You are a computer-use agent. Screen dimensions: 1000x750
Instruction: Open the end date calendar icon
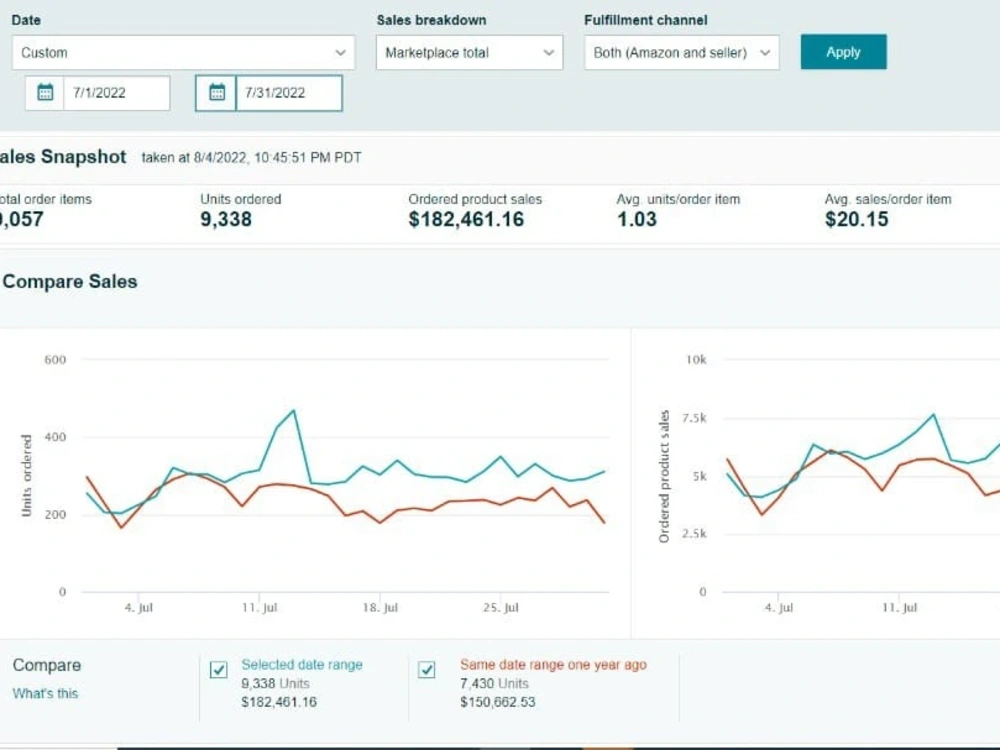pyautogui.click(x=217, y=92)
